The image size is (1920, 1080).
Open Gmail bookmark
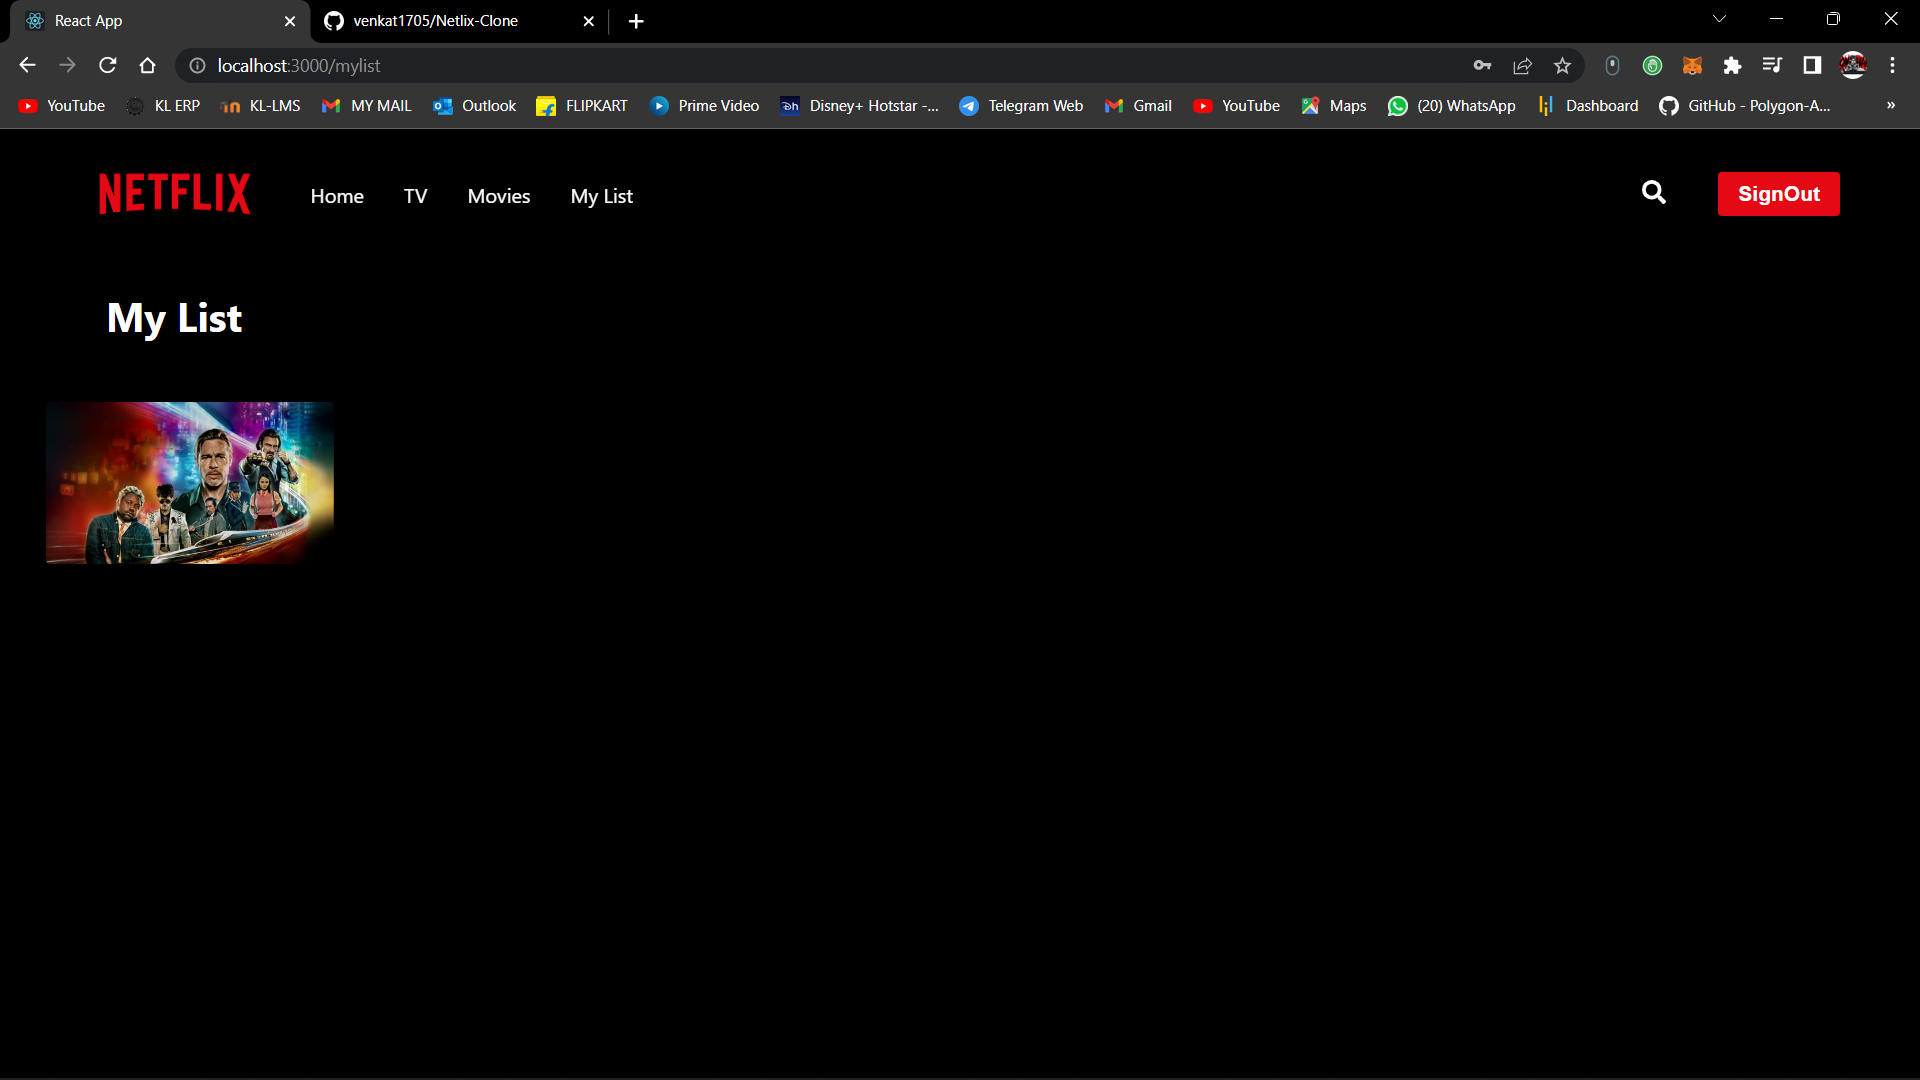[1138, 106]
